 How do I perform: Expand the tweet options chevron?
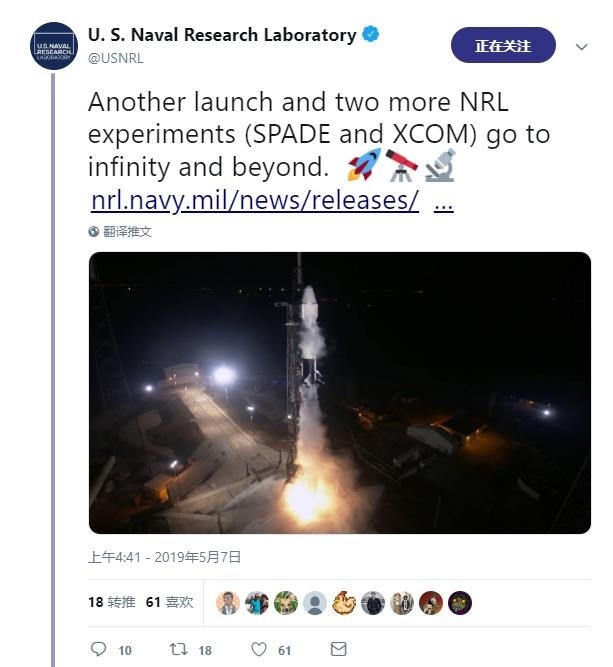tap(582, 47)
